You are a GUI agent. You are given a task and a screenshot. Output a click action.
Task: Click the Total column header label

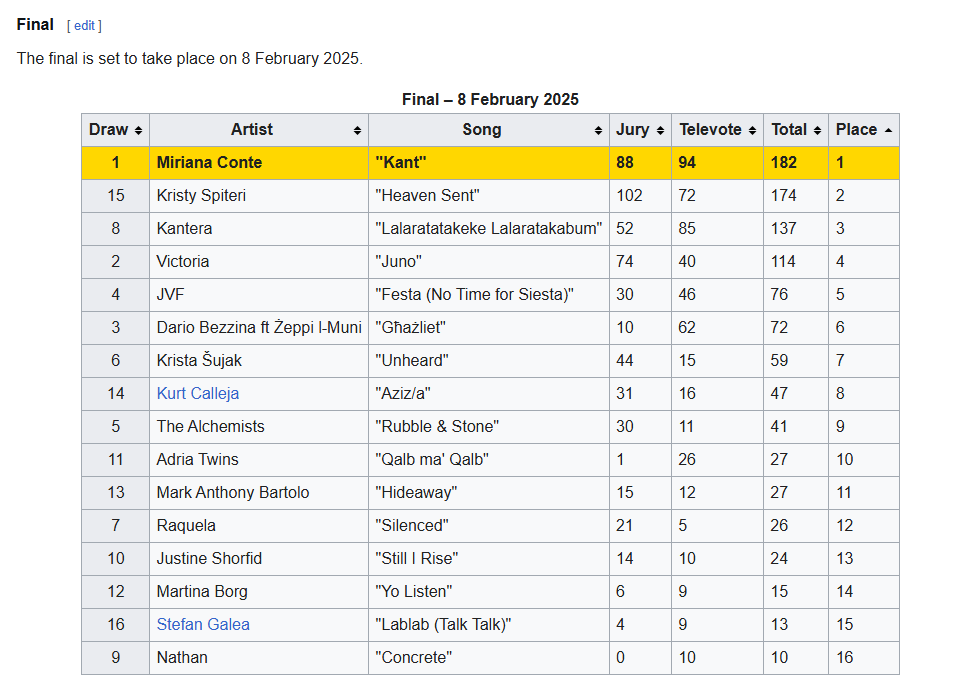tap(788, 130)
